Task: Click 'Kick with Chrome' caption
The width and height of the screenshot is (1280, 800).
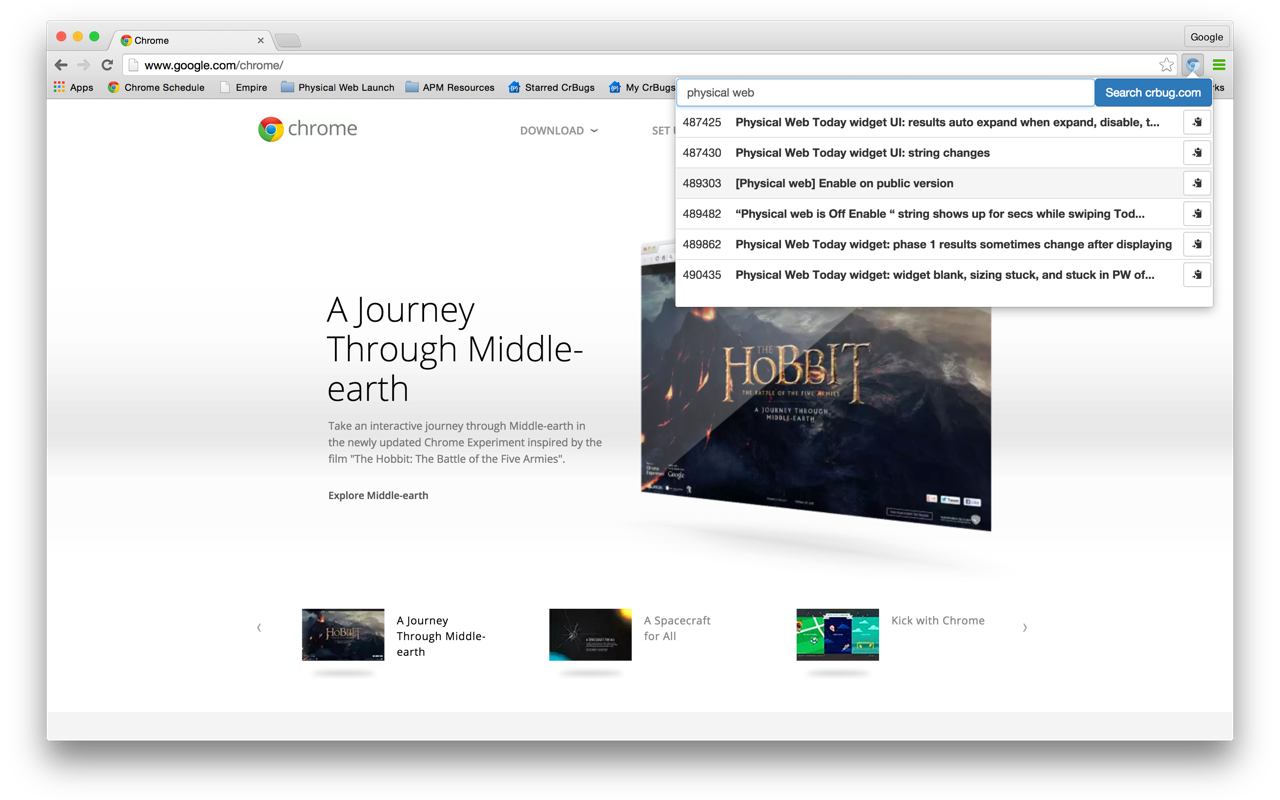Action: click(x=938, y=620)
